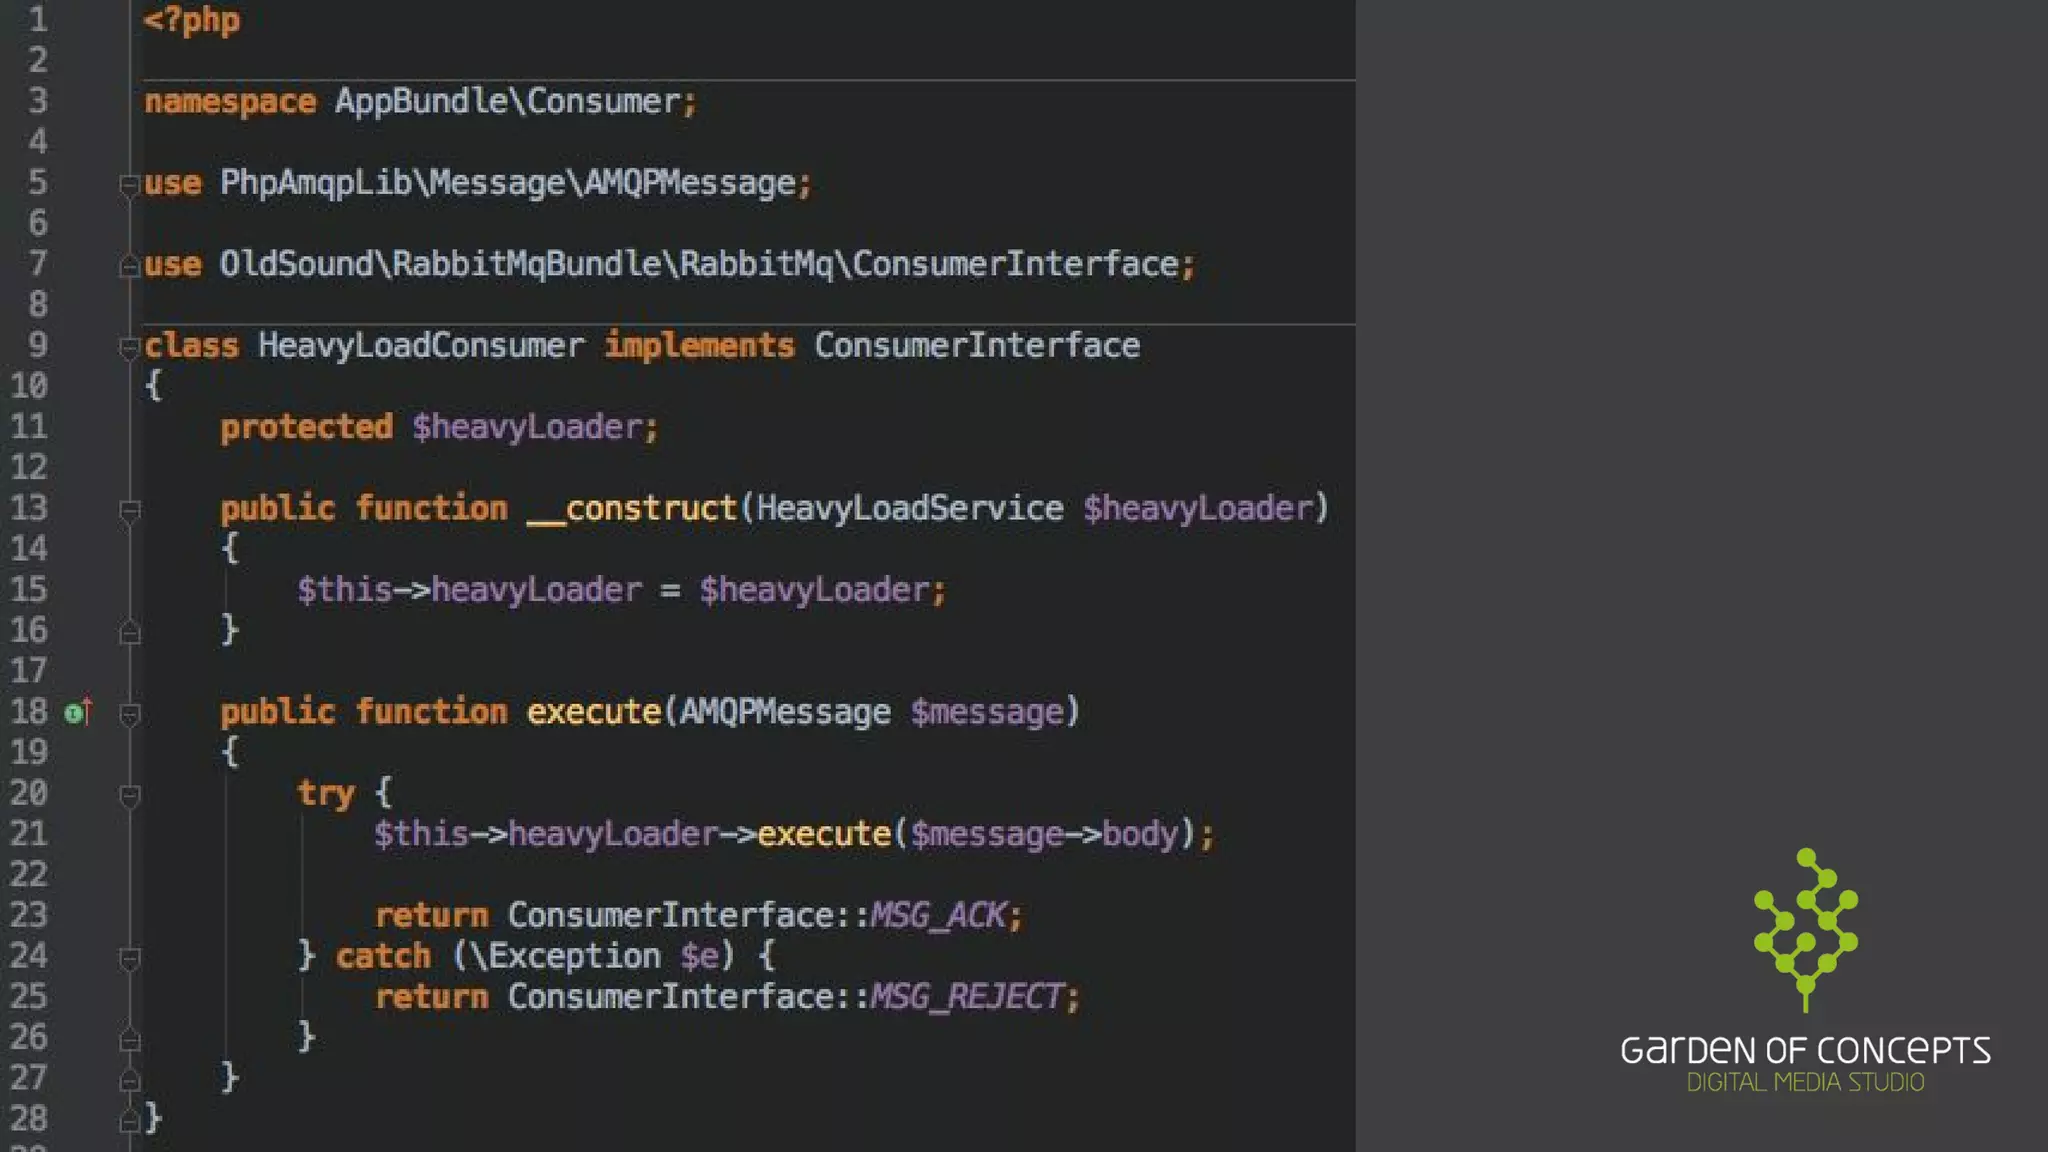This screenshot has width=2048, height=1152.
Task: Click the __construct method name
Action: click(632, 509)
